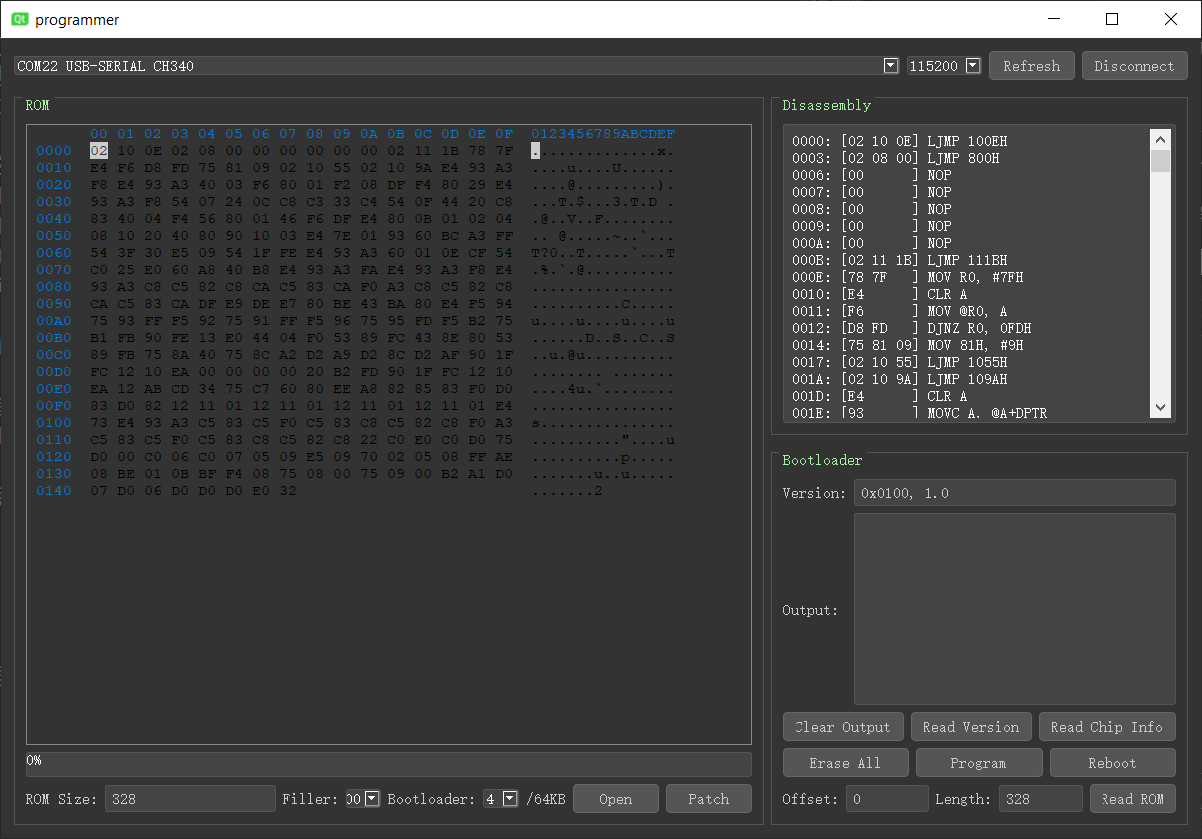The image size is (1202, 839).
Task: Close the programmer window
Action: tap(1170, 19)
